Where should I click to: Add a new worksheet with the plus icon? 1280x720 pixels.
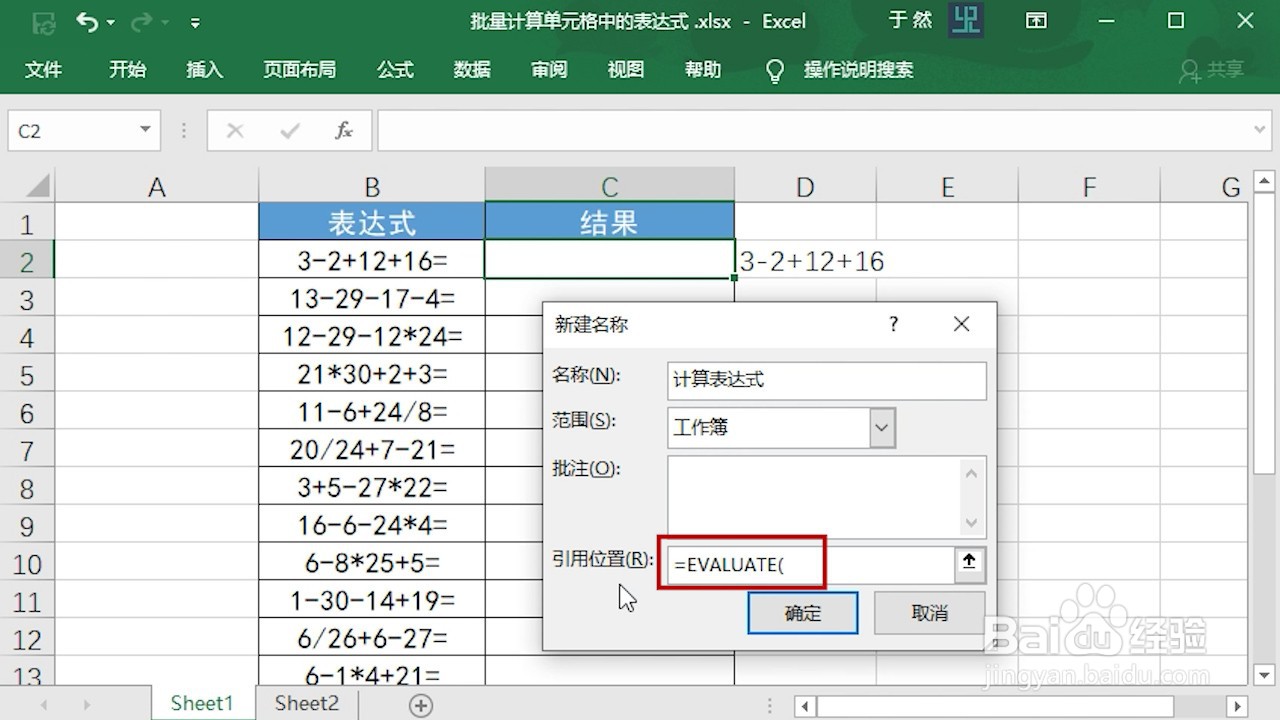(419, 704)
